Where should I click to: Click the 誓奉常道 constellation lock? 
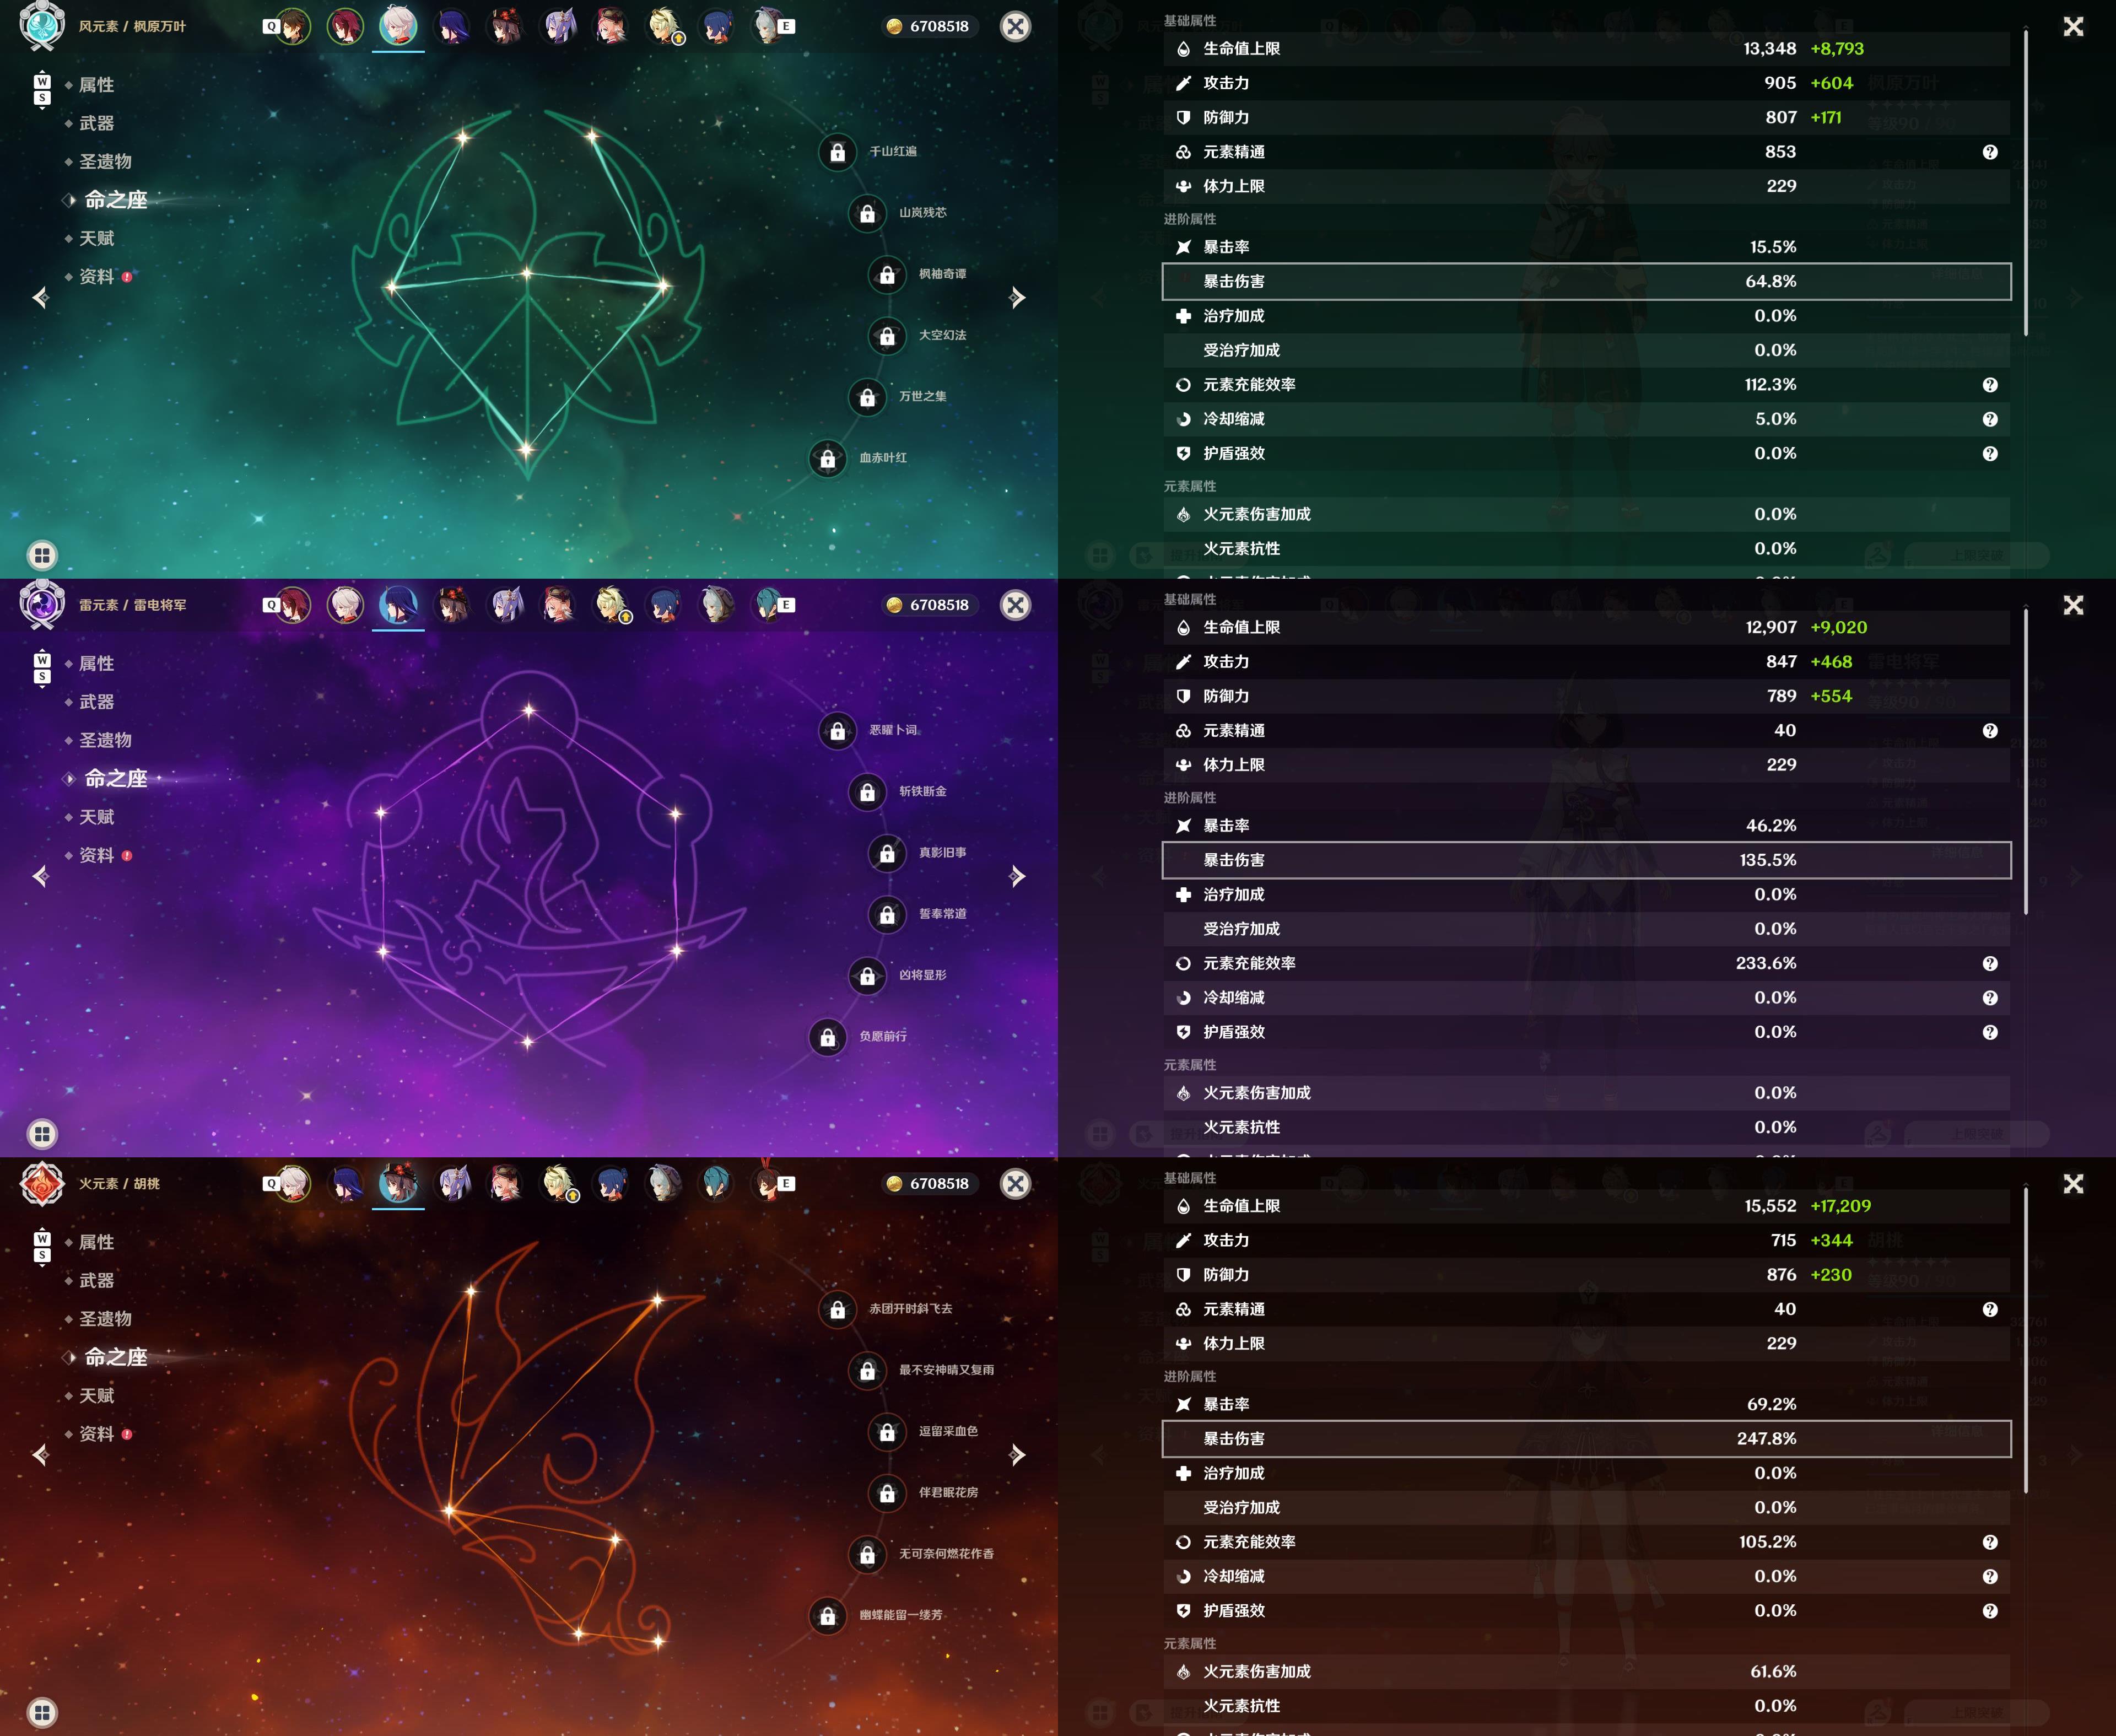[887, 915]
